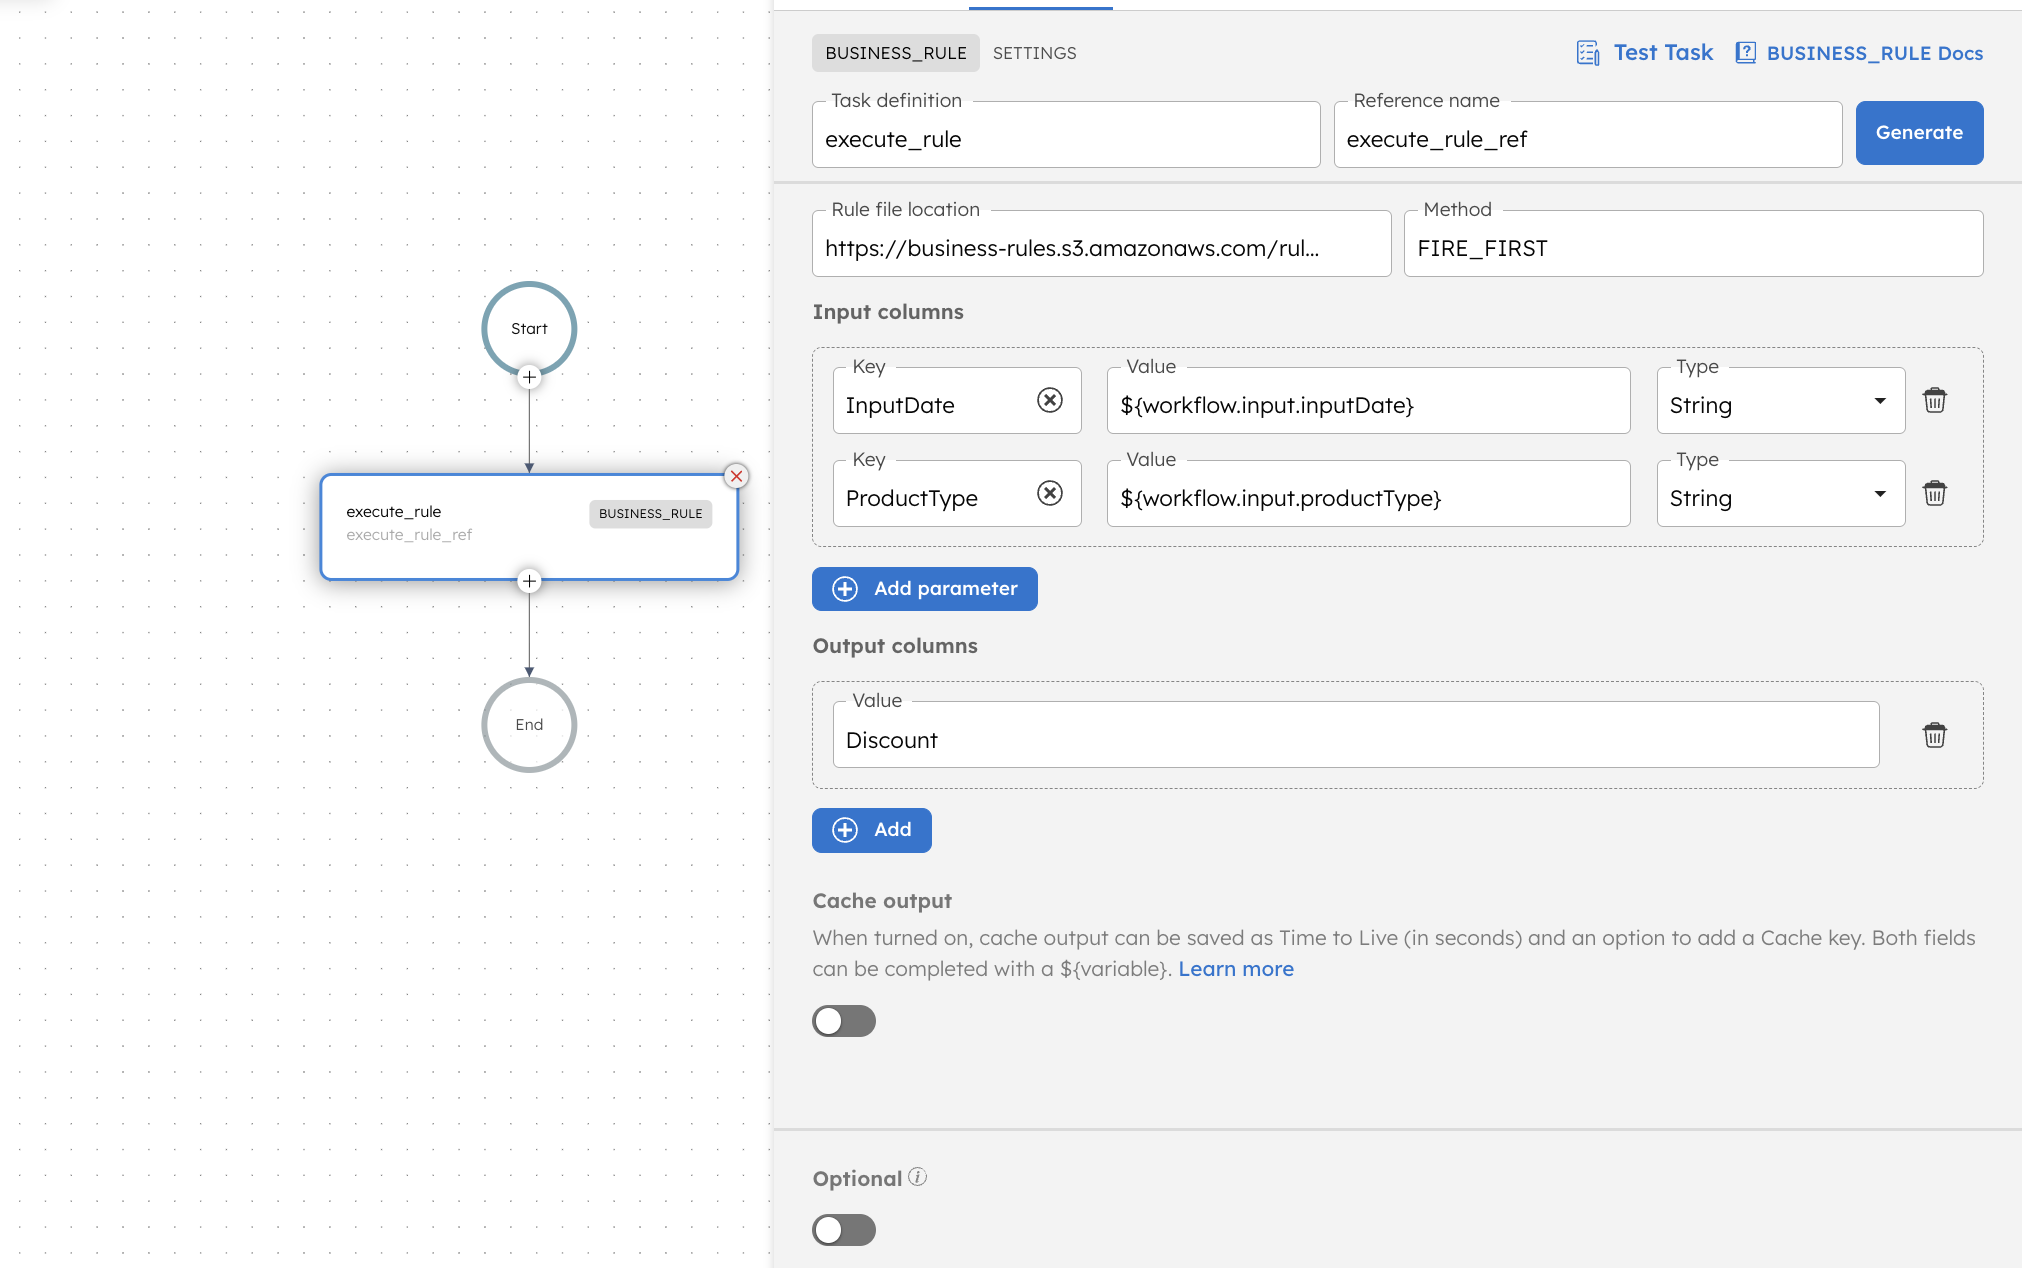
Task: Edit the workflow.input.inputDate value field
Action: click(x=1368, y=400)
